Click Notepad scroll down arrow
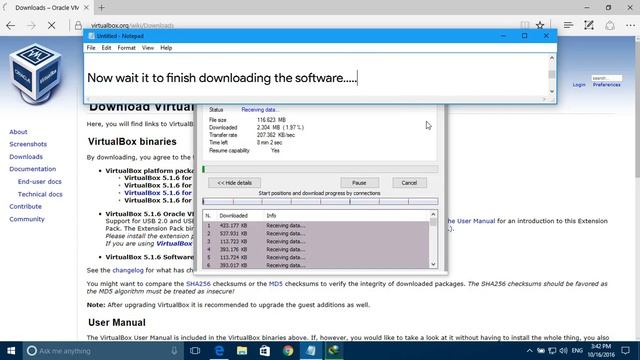640x360 pixels. tap(552, 91)
